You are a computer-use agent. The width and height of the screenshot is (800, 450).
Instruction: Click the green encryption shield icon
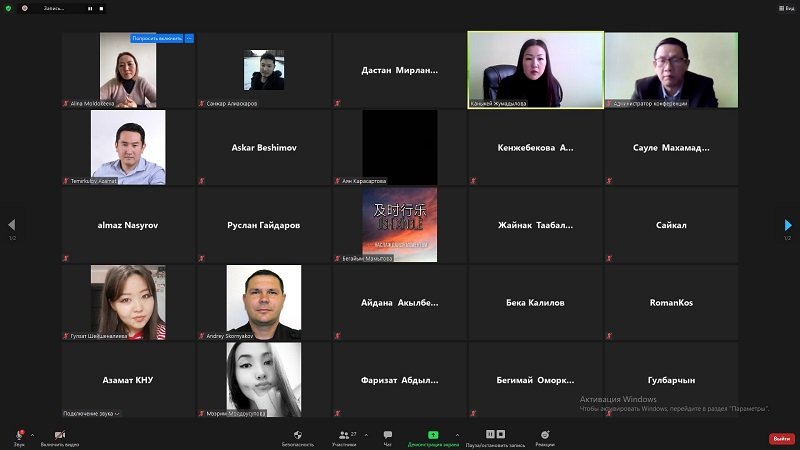8,8
